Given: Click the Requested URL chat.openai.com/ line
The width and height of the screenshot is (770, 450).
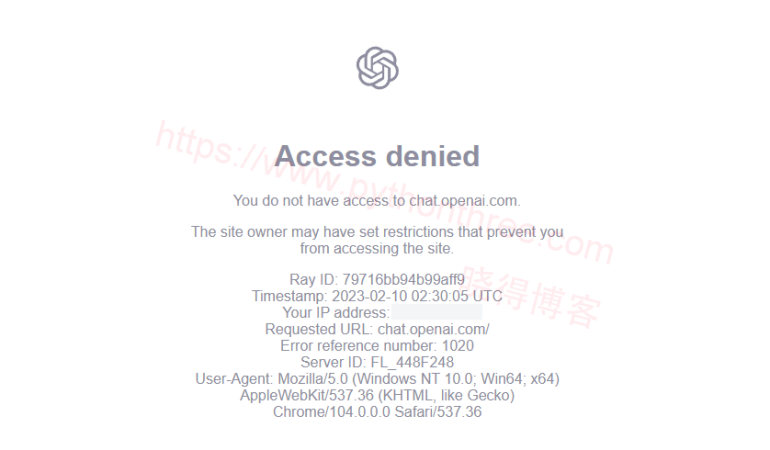Looking at the screenshot, I should [377, 329].
